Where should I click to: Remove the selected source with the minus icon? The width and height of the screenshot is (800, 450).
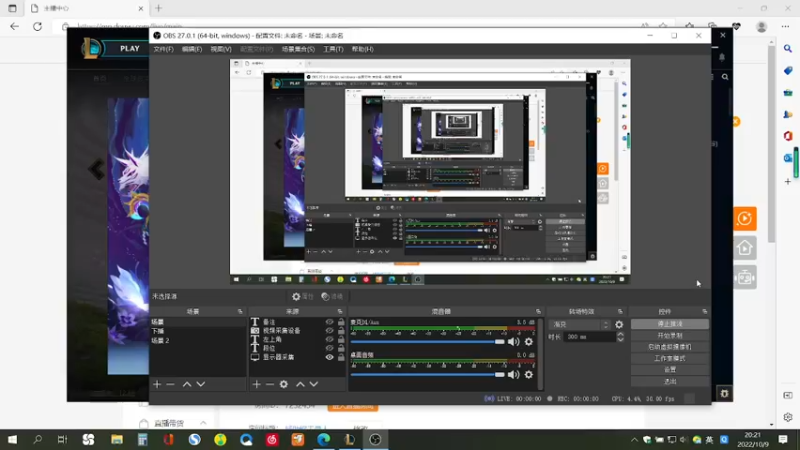270,384
